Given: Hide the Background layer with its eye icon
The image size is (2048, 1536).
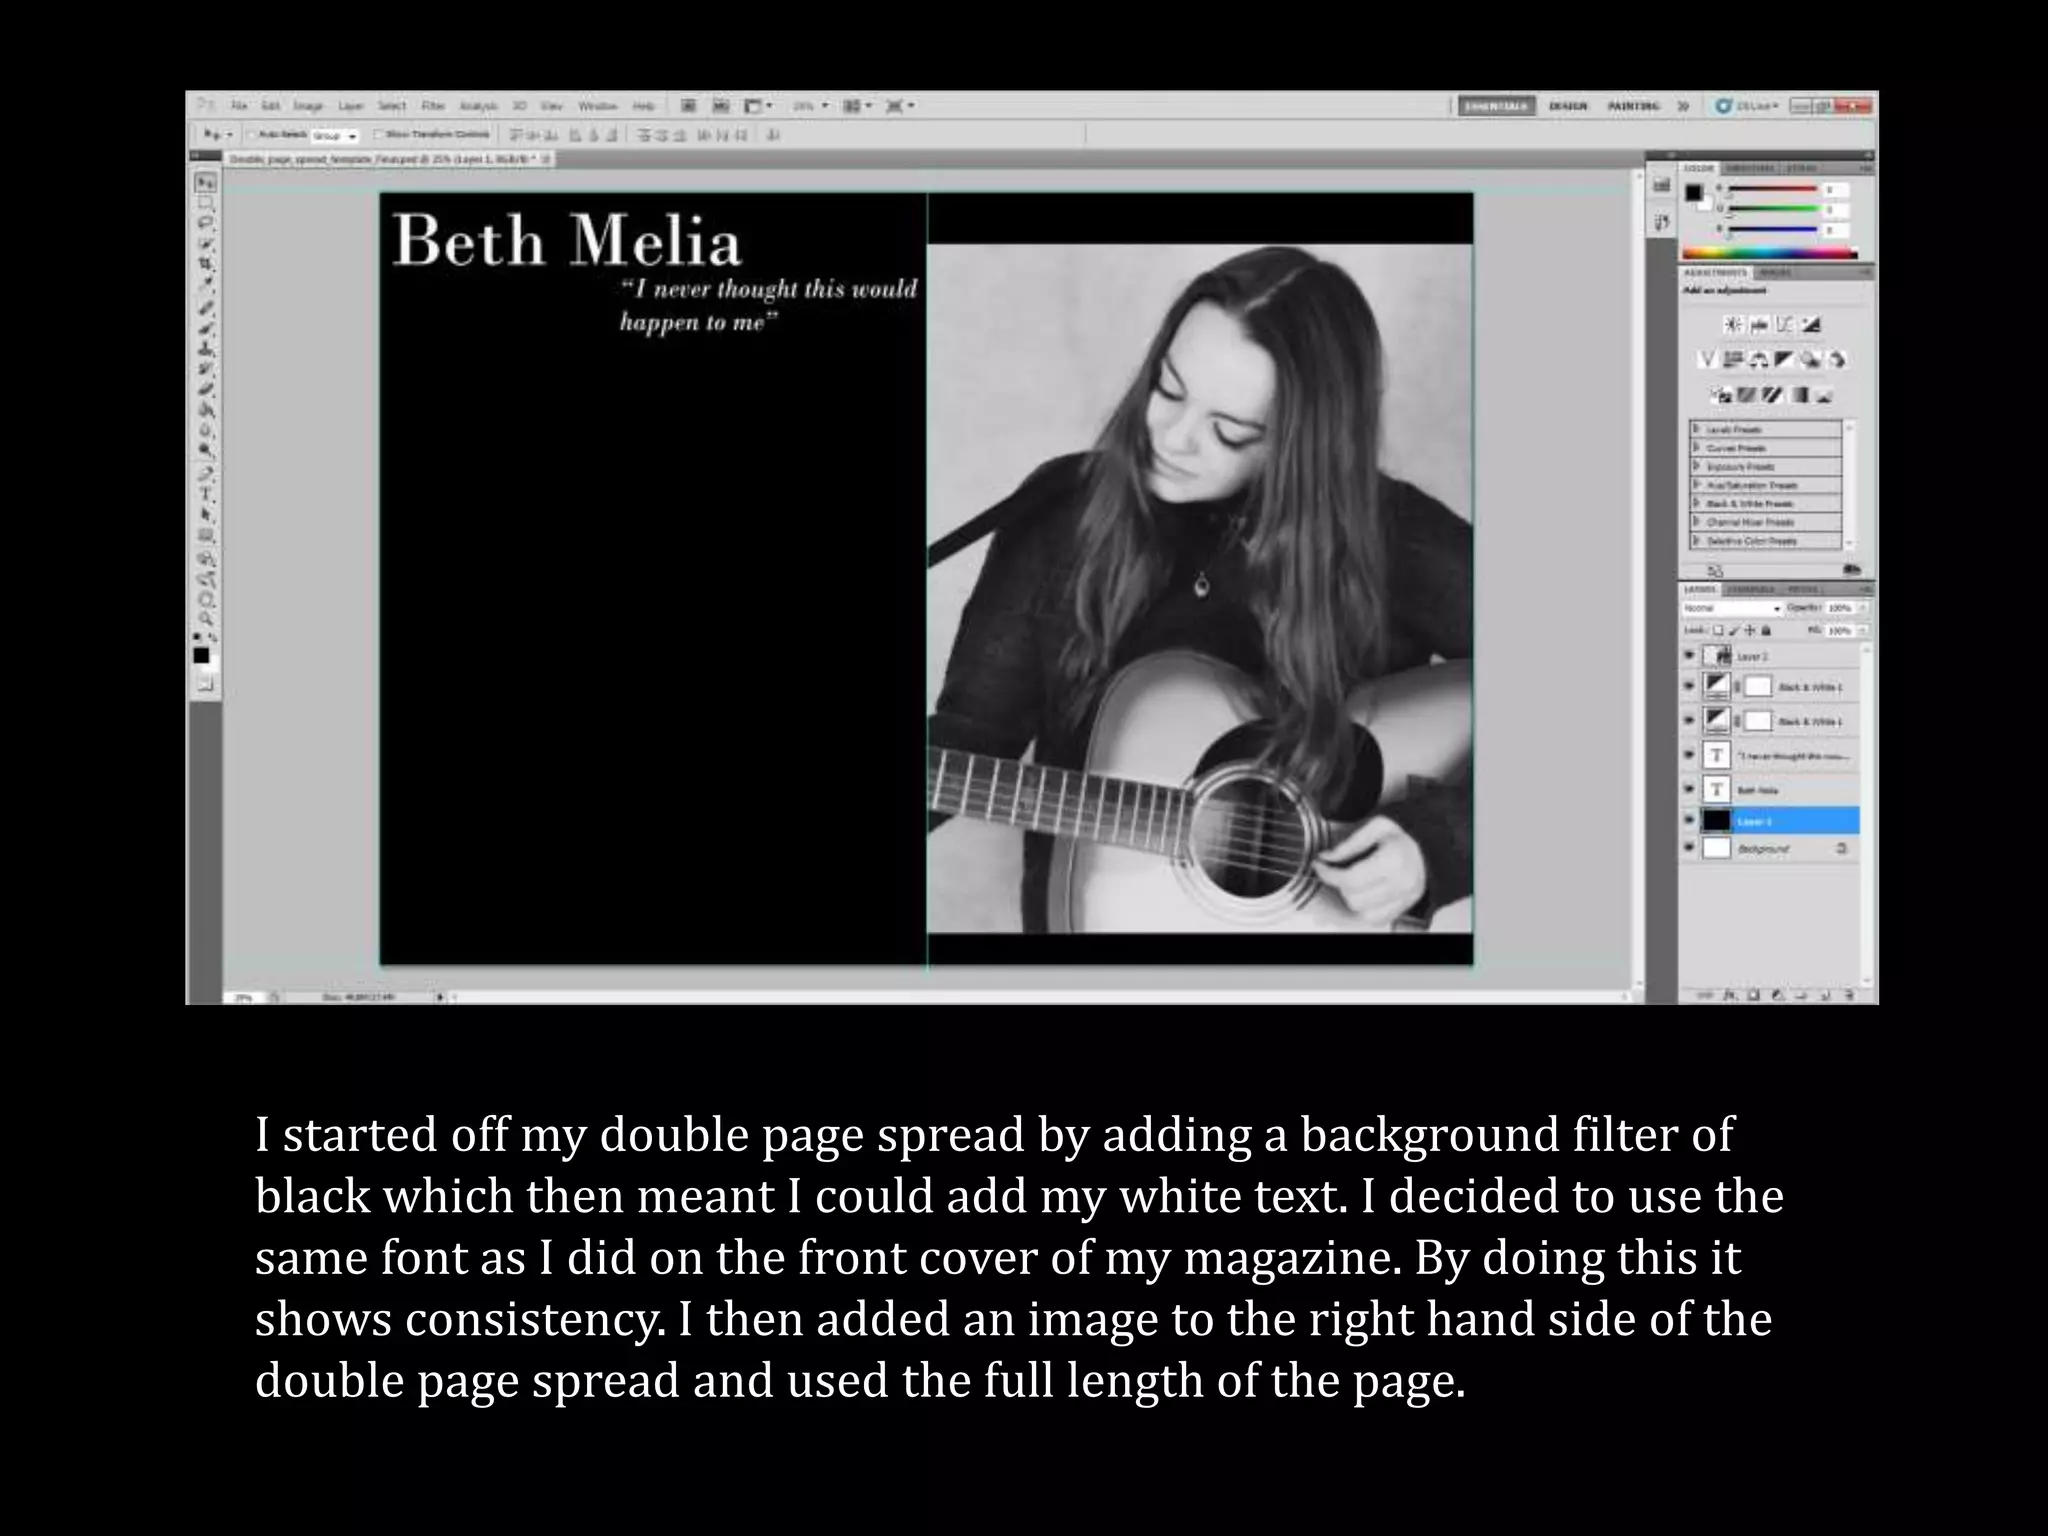Looking at the screenshot, I should coord(1690,848).
